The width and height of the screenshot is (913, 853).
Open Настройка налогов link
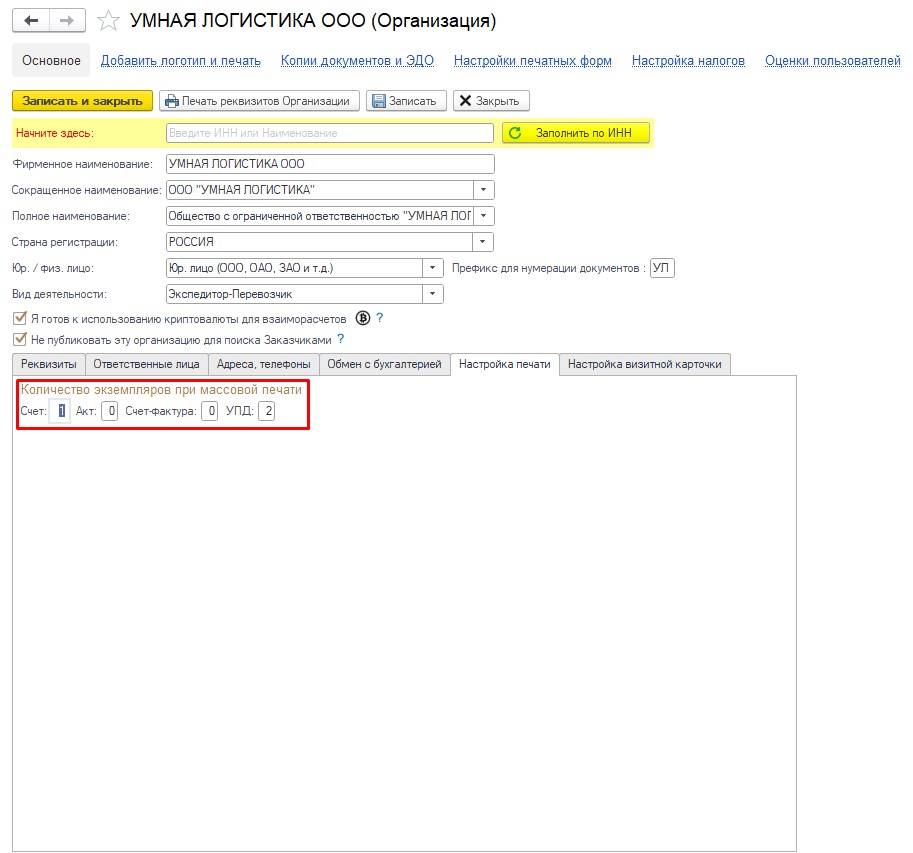688,61
